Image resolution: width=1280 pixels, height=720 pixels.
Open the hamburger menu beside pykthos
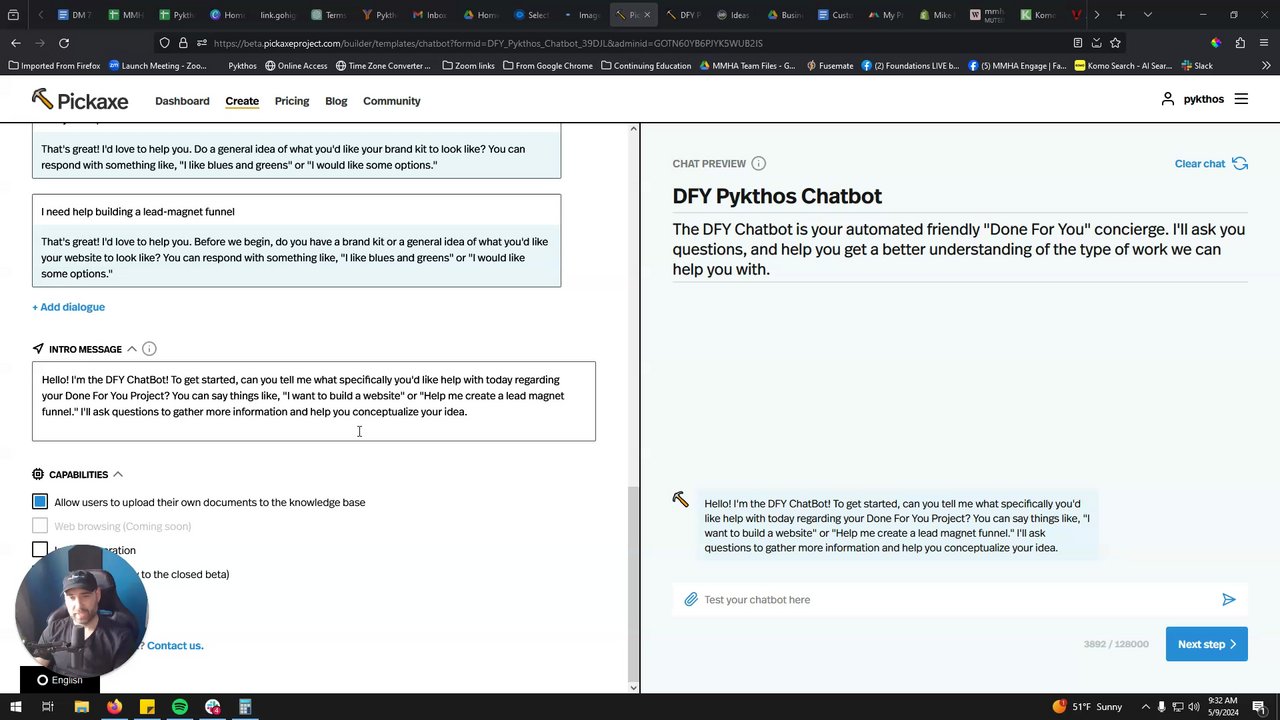tap(1241, 99)
